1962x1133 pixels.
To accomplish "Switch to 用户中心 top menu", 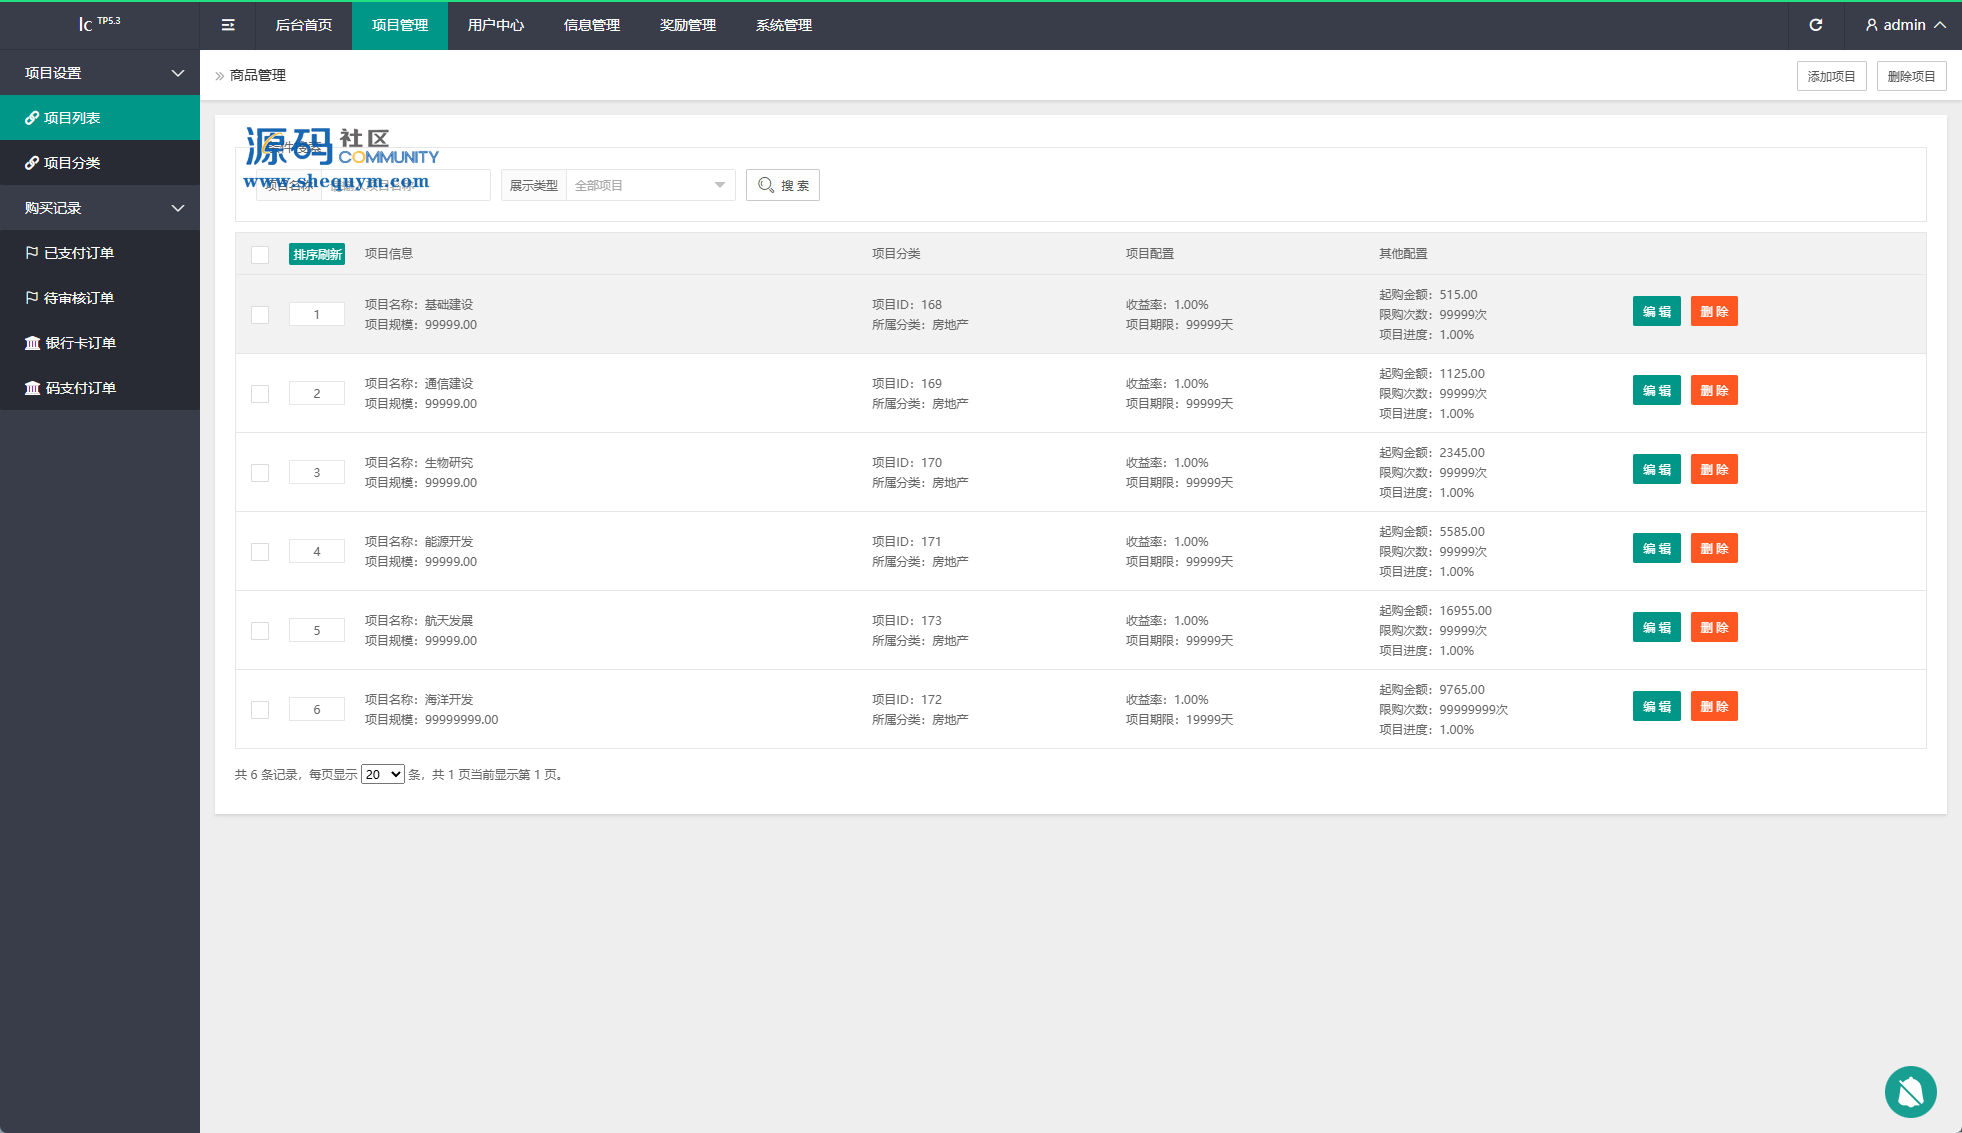I will [495, 25].
